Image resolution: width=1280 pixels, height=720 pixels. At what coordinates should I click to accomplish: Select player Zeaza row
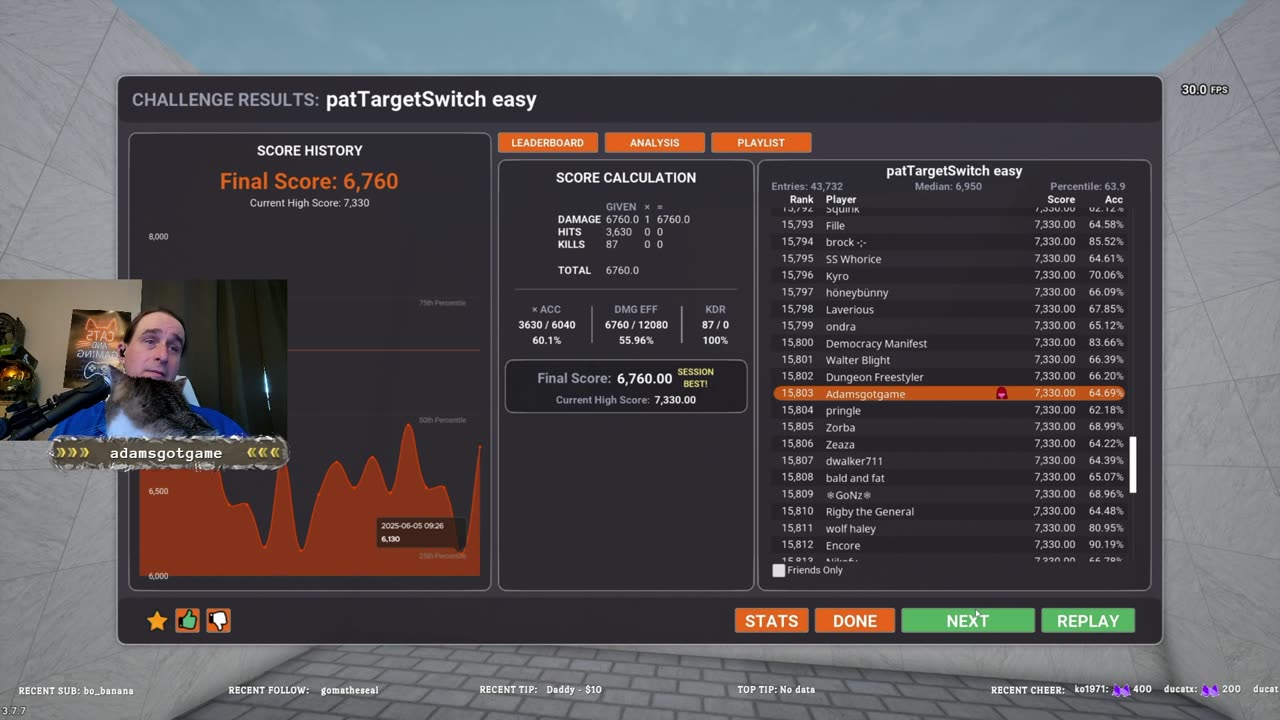point(949,444)
